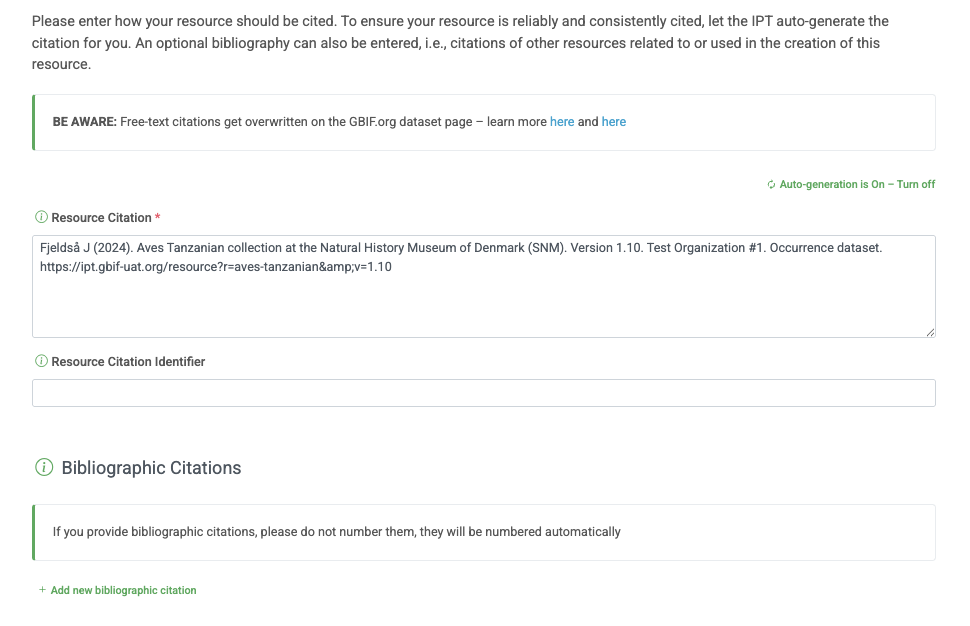Click into Resource Citation Identifier field
This screenshot has height=626, width=970.
(483, 393)
